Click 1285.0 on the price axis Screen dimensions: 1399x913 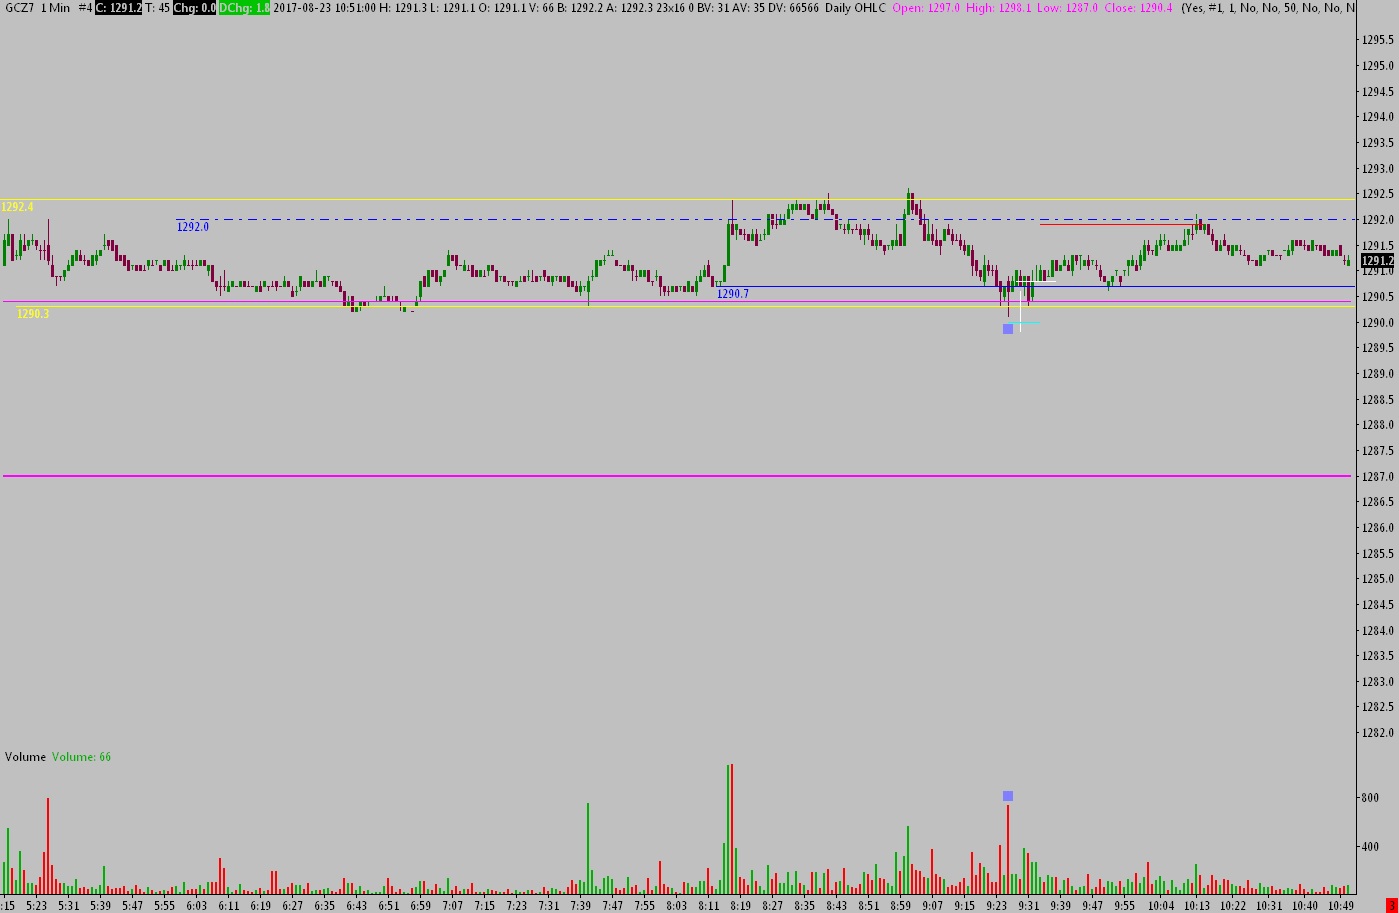[1378, 579]
